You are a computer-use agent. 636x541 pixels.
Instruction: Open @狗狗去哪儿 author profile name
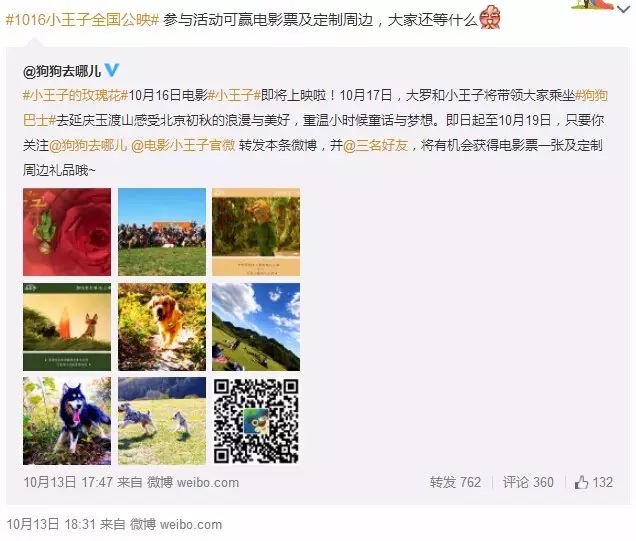(62, 71)
